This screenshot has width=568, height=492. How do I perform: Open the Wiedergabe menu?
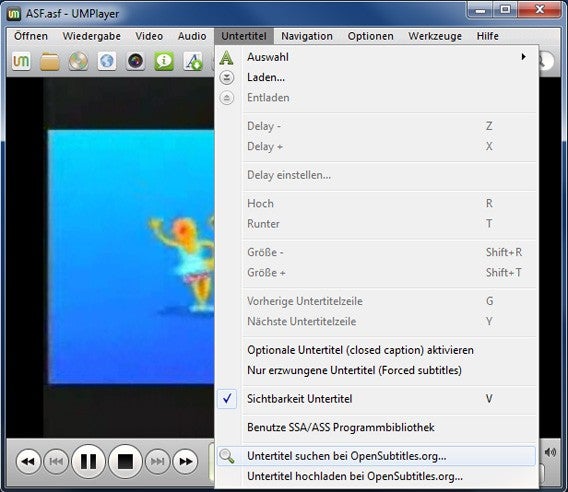92,36
